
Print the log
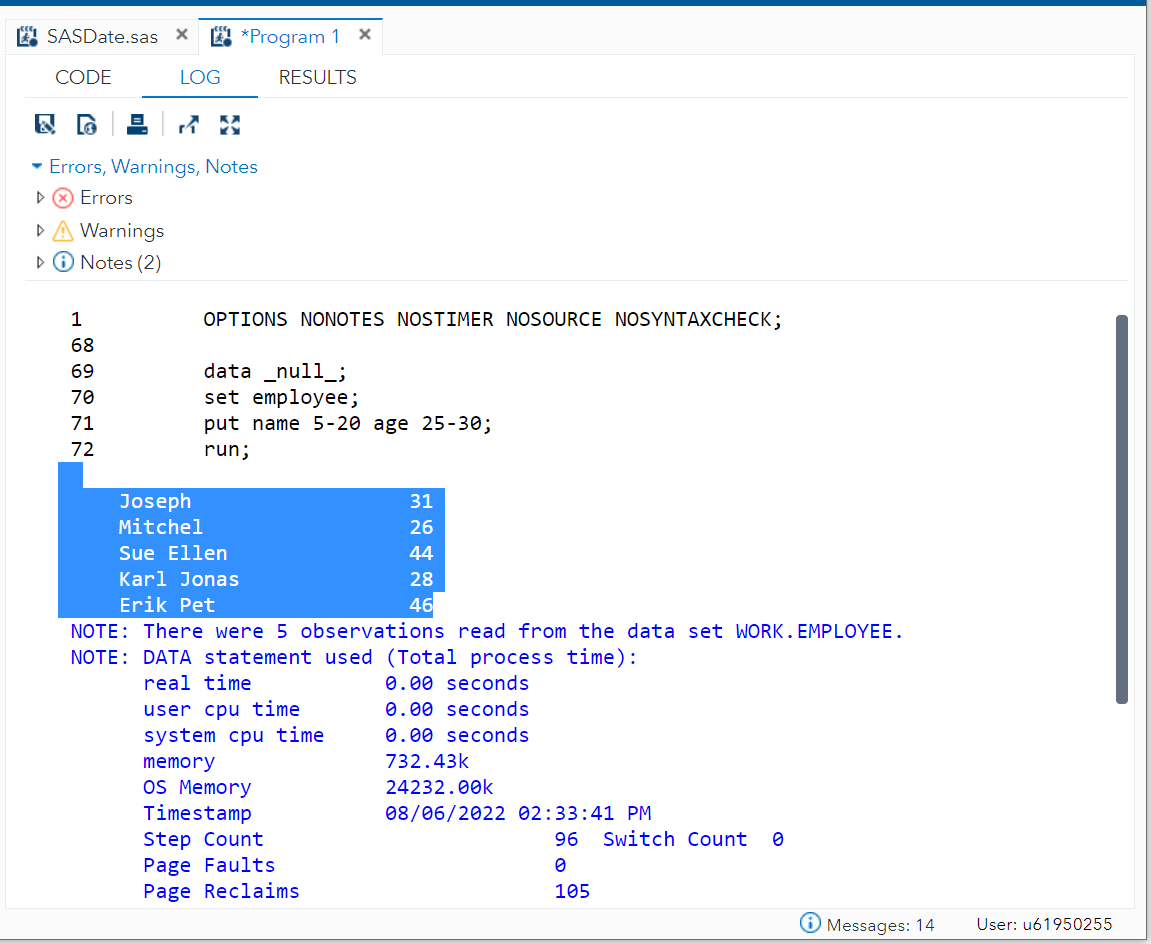137,124
